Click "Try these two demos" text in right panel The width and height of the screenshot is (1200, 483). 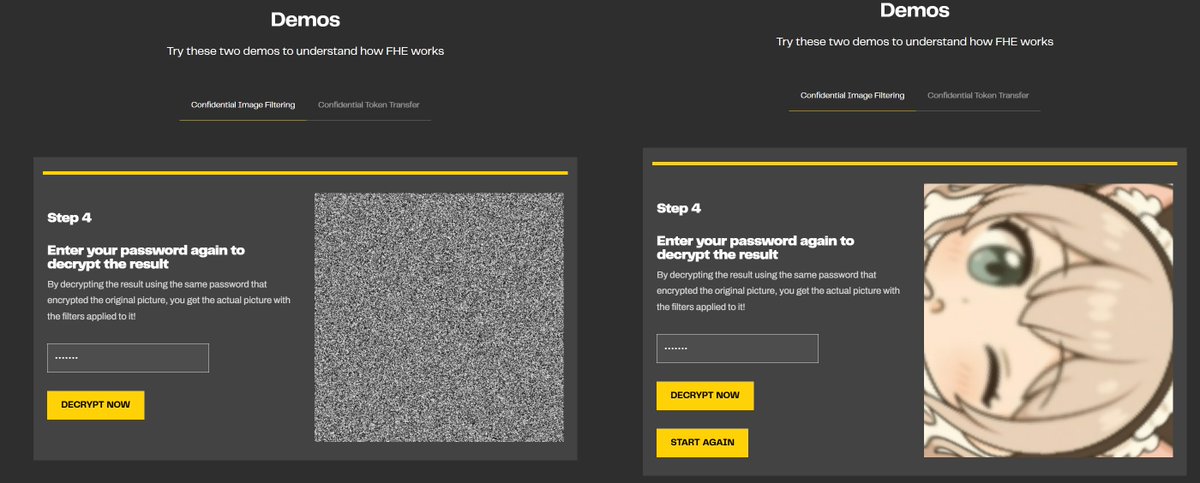(x=915, y=42)
